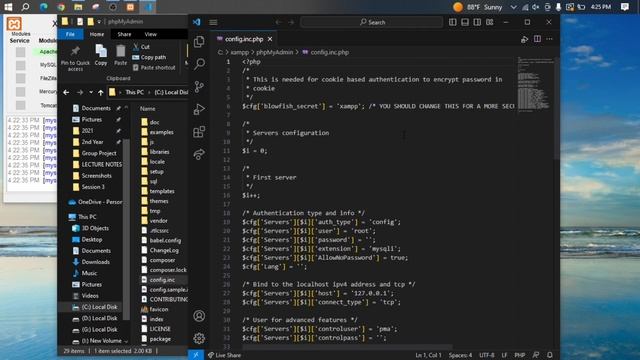
Task: Change indentation via Spaces: 4
Action: click(x=460, y=355)
